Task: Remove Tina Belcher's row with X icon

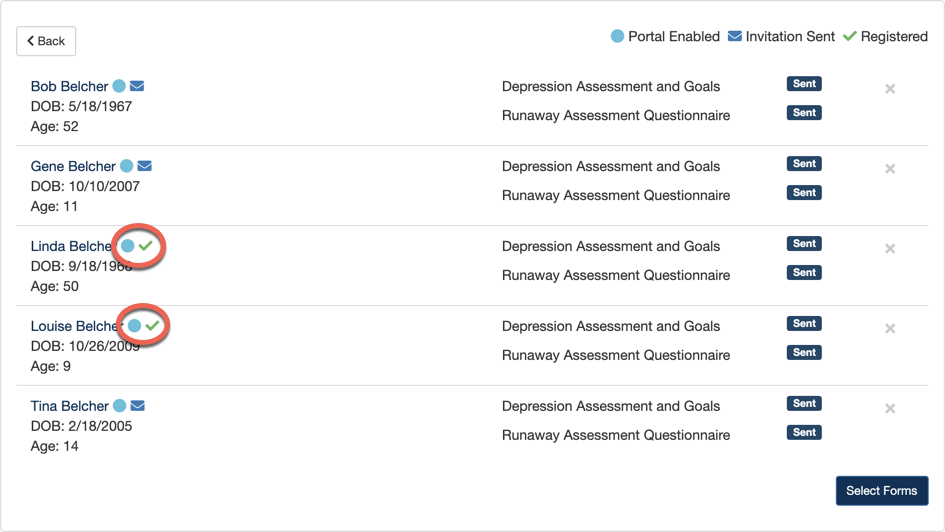Action: pos(890,409)
